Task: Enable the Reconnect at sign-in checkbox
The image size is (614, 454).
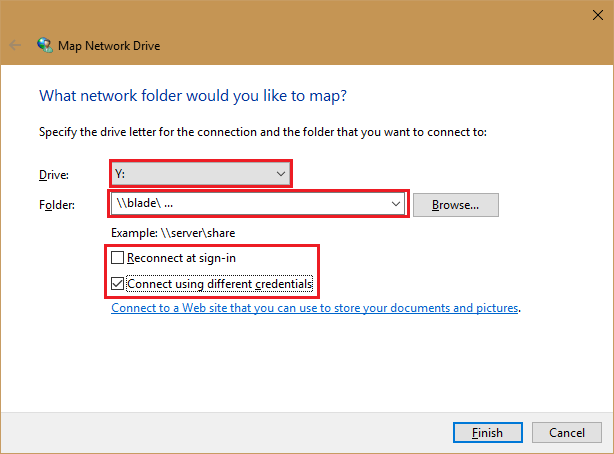Action: coord(119,259)
